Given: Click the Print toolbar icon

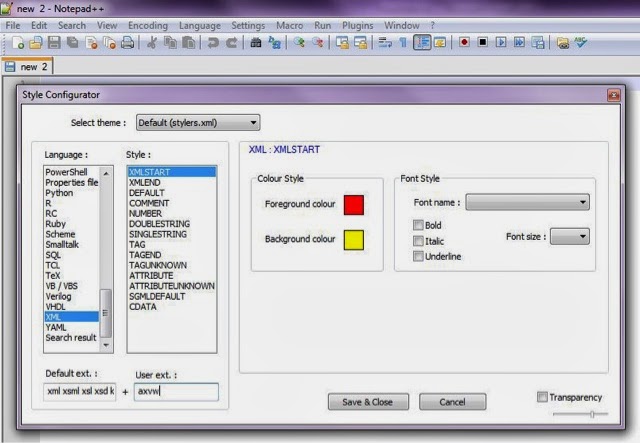Looking at the screenshot, I should (x=128, y=42).
